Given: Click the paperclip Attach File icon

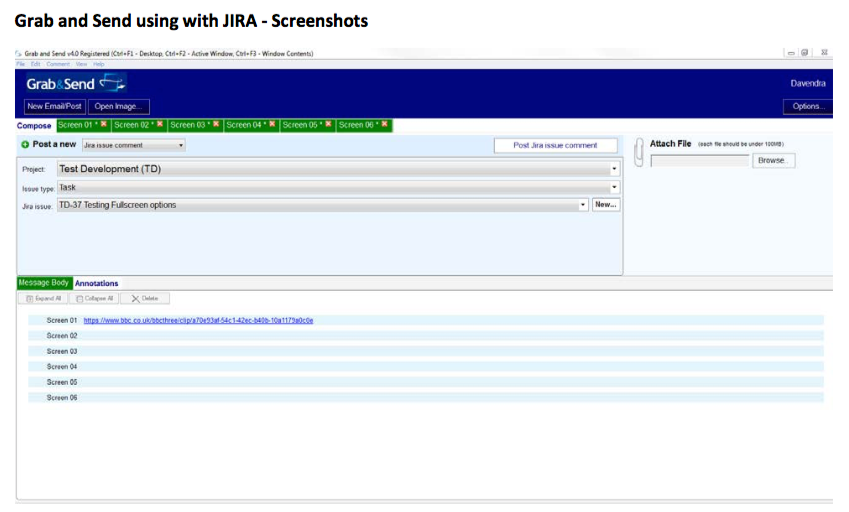Looking at the screenshot, I should coord(639,152).
